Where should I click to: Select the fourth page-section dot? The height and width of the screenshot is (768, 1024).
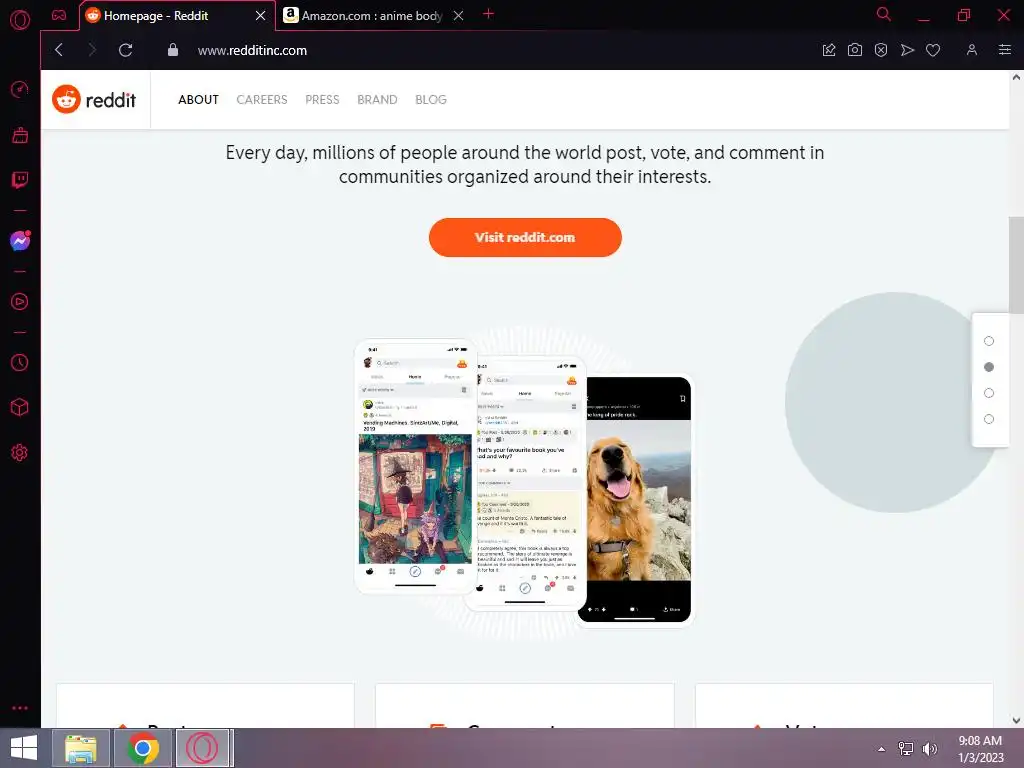click(989, 419)
